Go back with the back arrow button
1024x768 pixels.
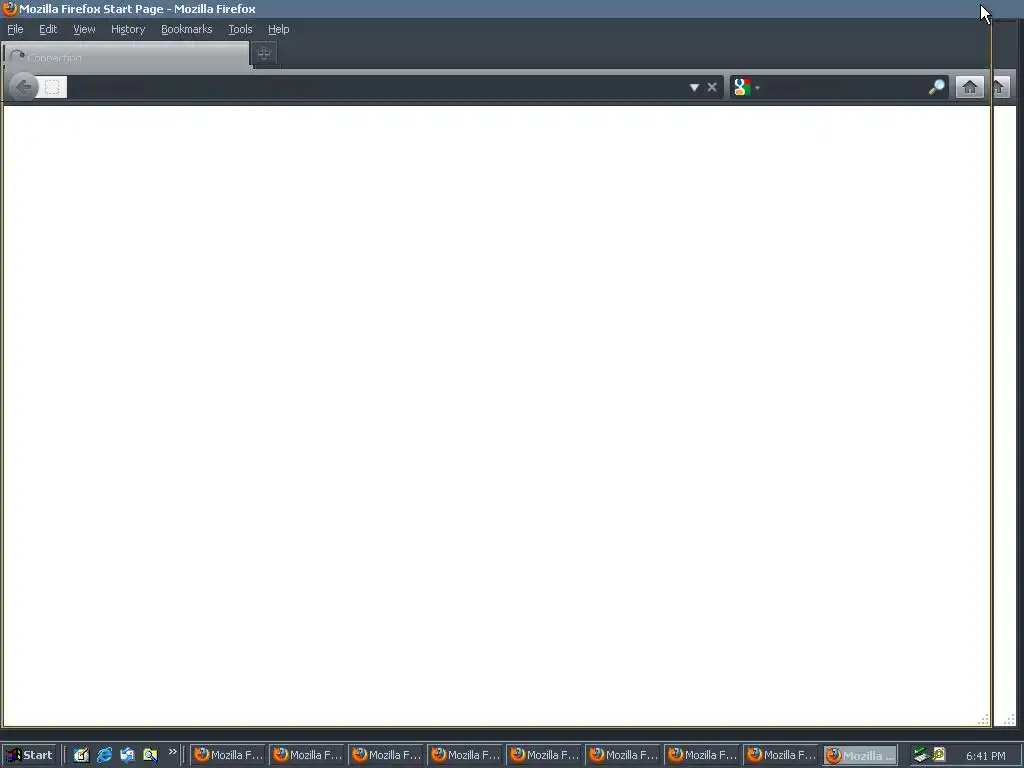(x=23, y=87)
